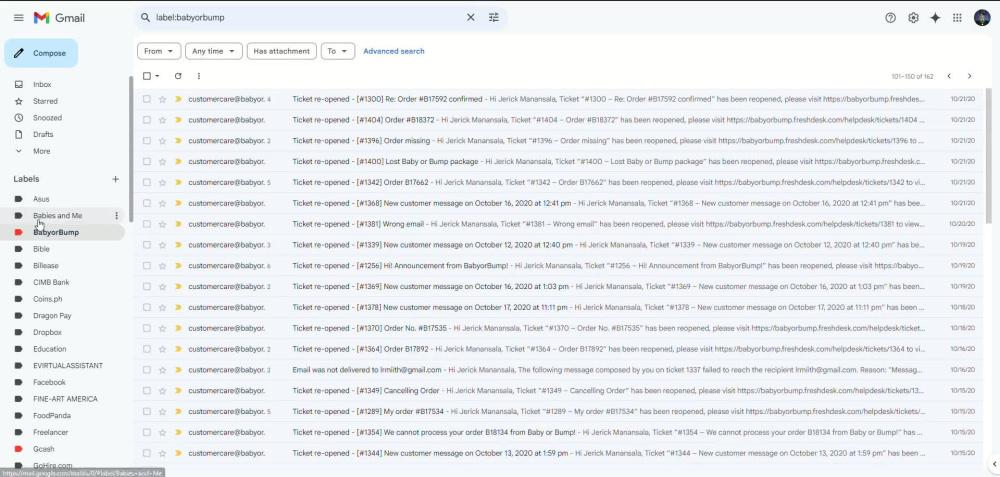
Task: Open the Advanced search link
Action: tap(393, 51)
